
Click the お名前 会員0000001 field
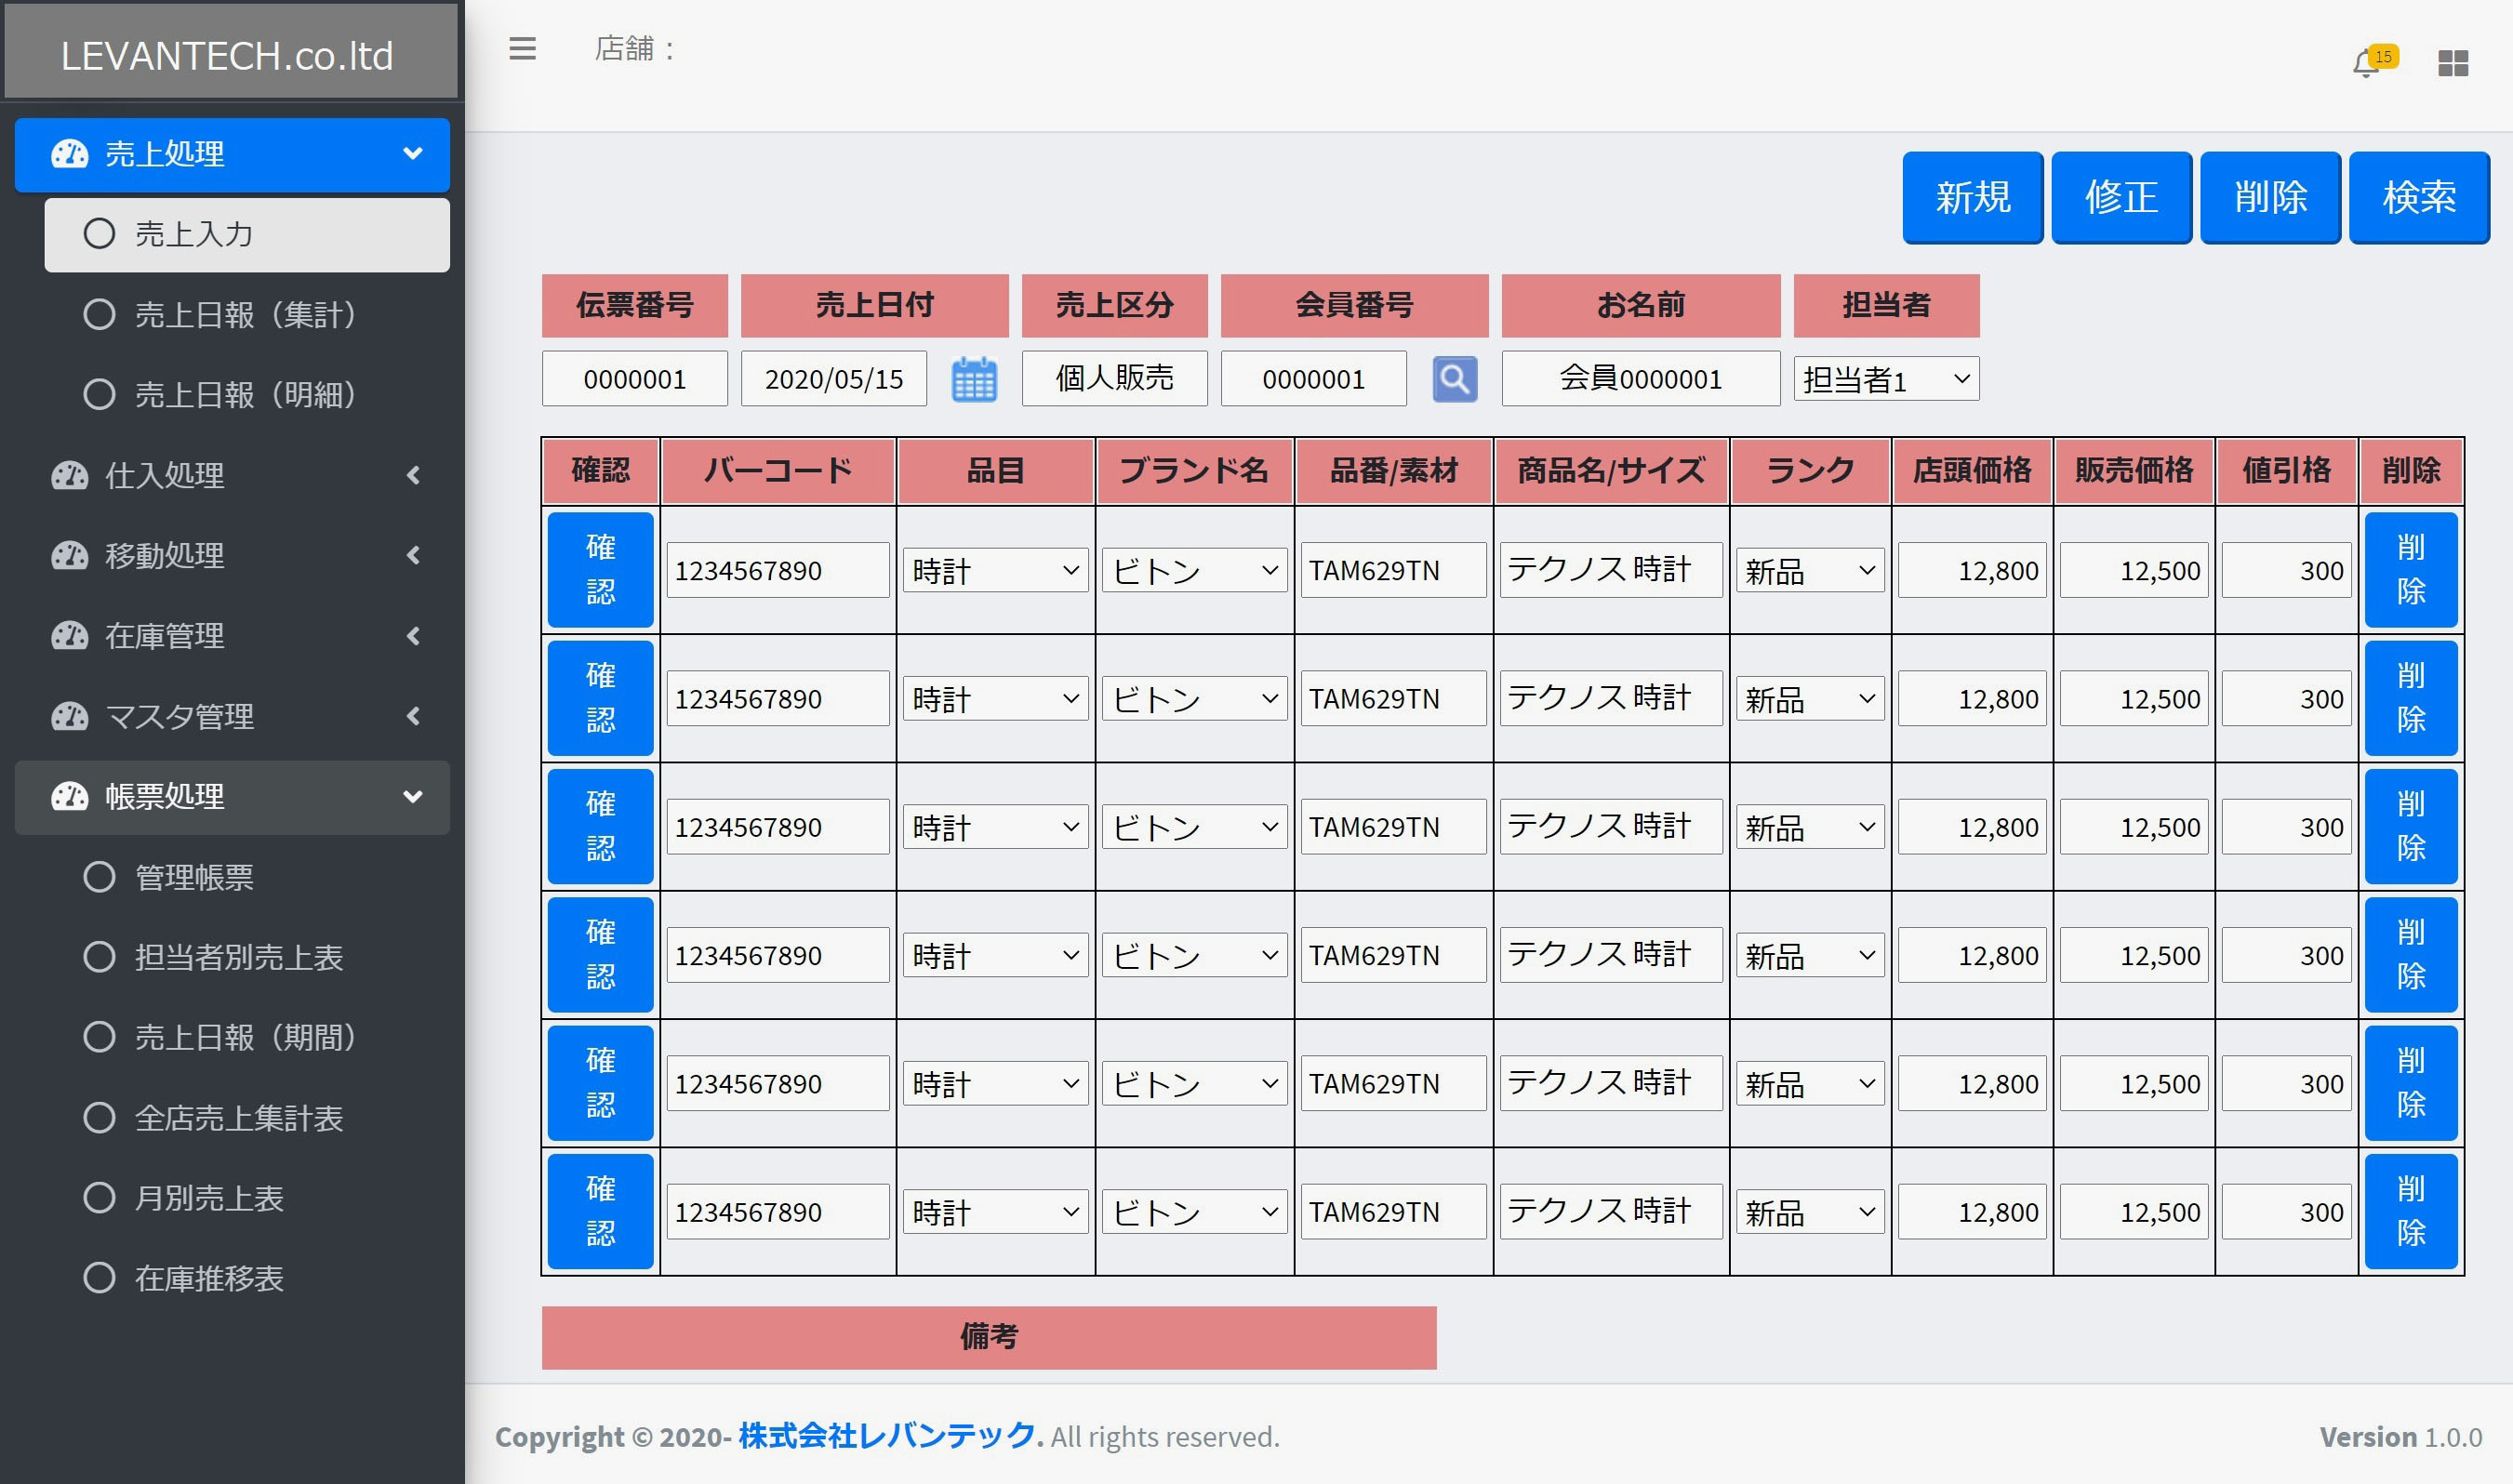(1641, 378)
